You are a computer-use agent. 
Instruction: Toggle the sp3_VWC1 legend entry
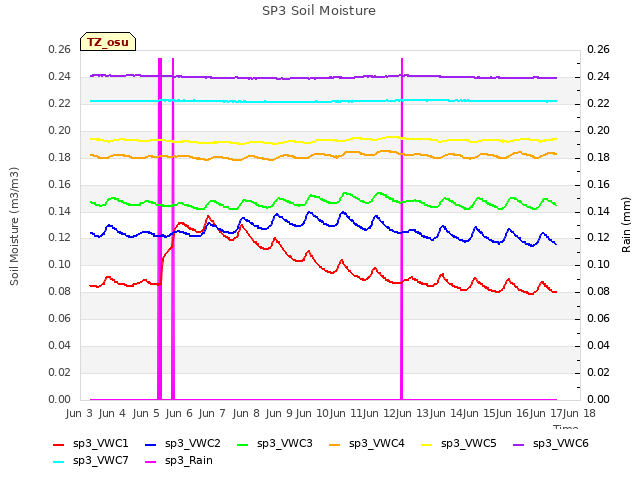pyautogui.click(x=91, y=443)
